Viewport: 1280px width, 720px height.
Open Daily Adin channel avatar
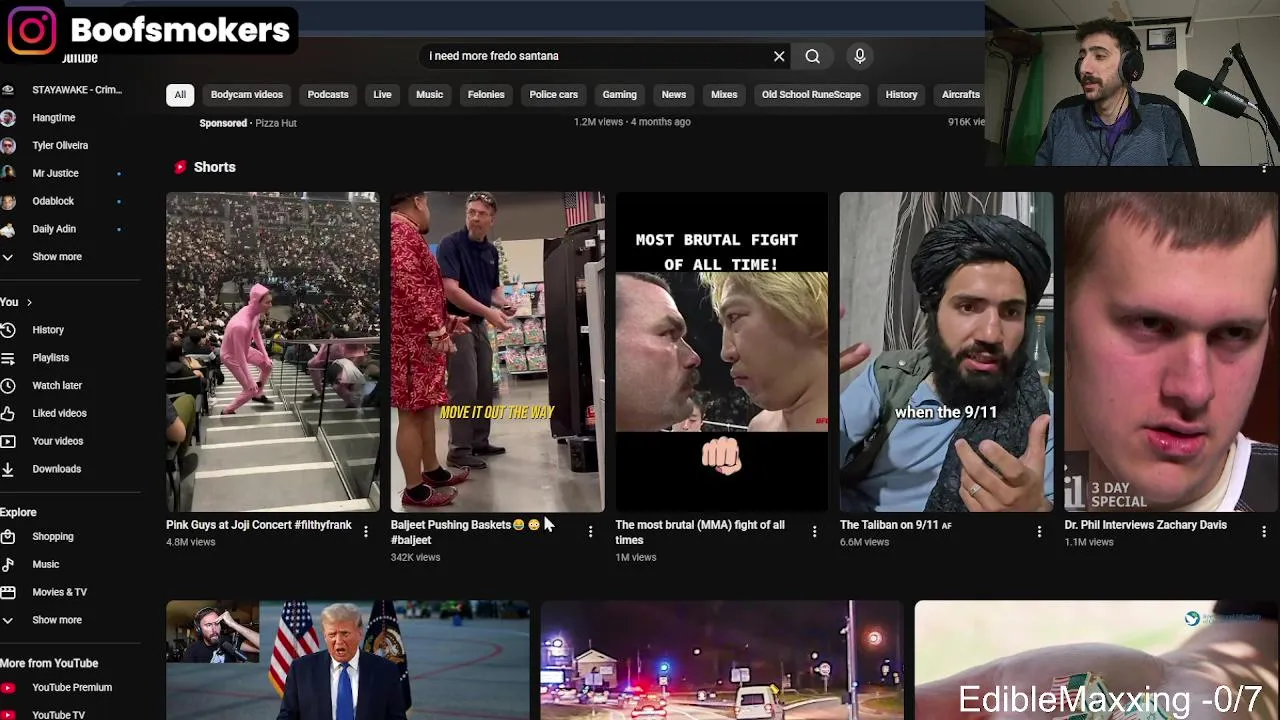(x=8, y=229)
